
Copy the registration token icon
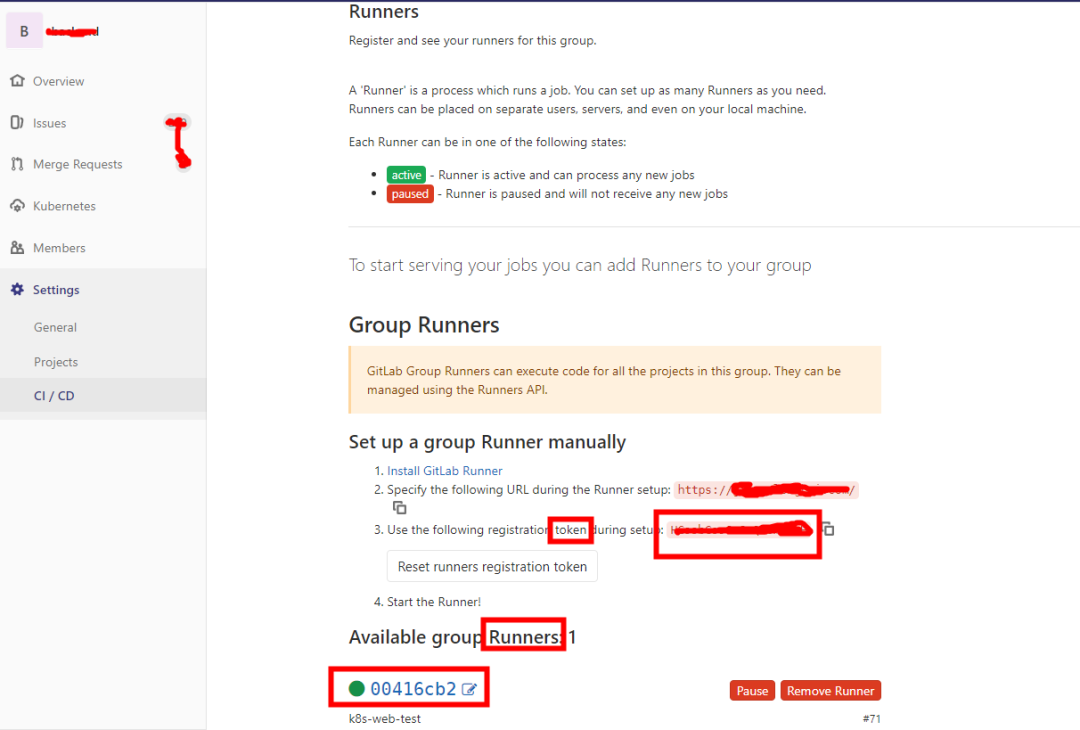(x=829, y=529)
